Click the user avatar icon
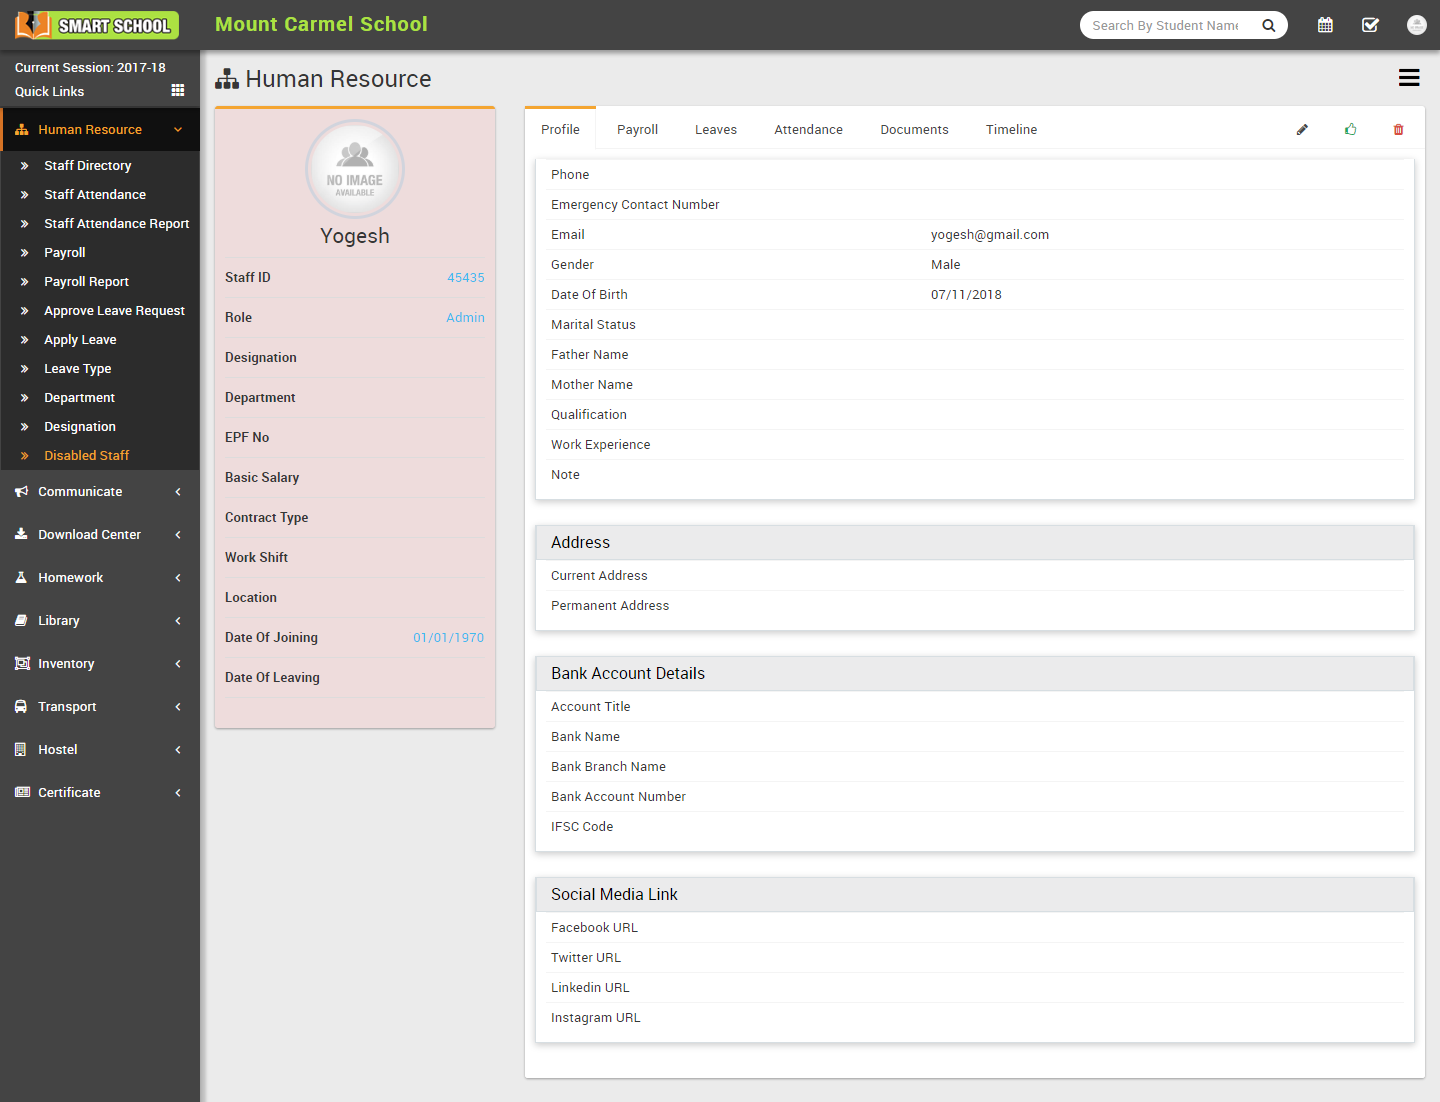Viewport: 1440px width, 1102px height. pos(1416,25)
